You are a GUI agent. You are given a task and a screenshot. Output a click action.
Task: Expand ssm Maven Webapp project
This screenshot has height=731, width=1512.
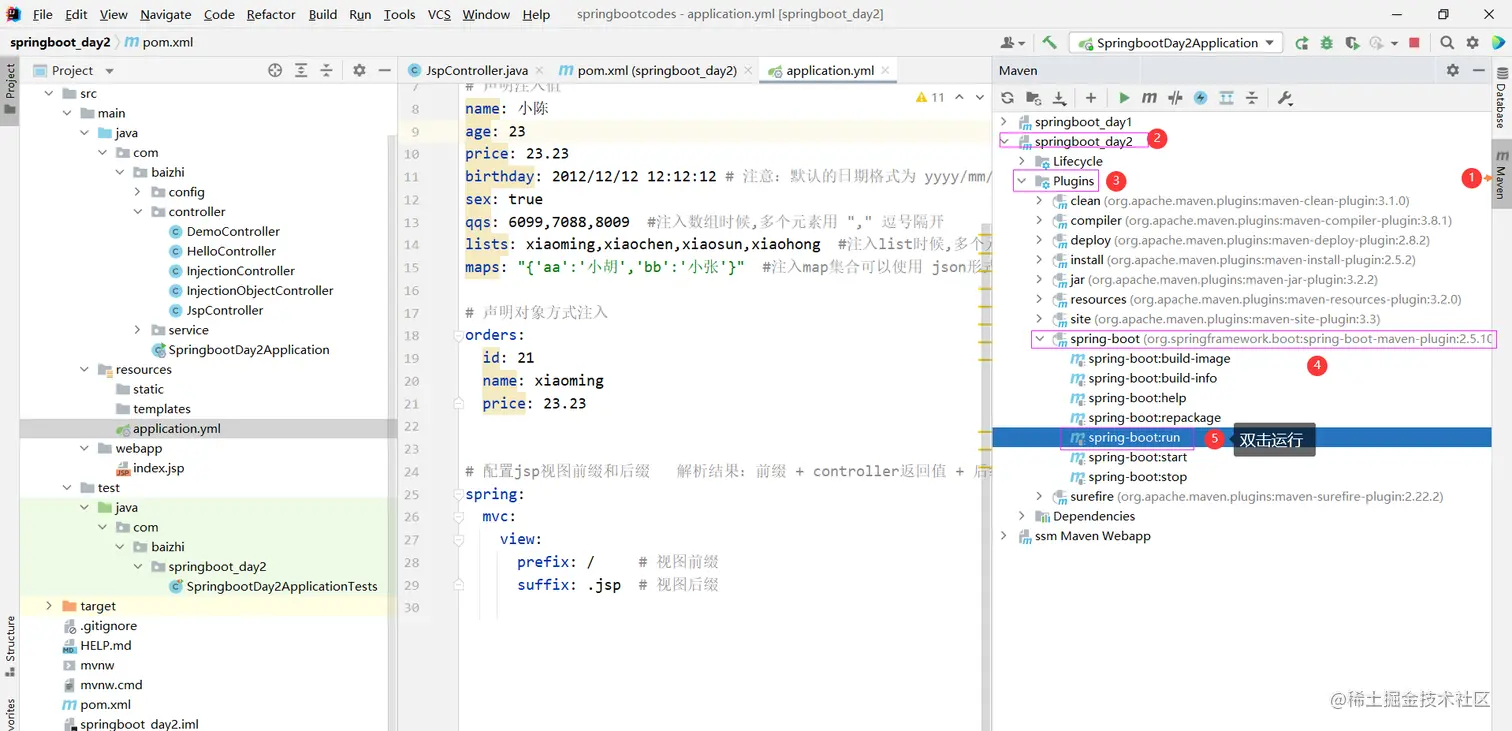tap(1004, 536)
